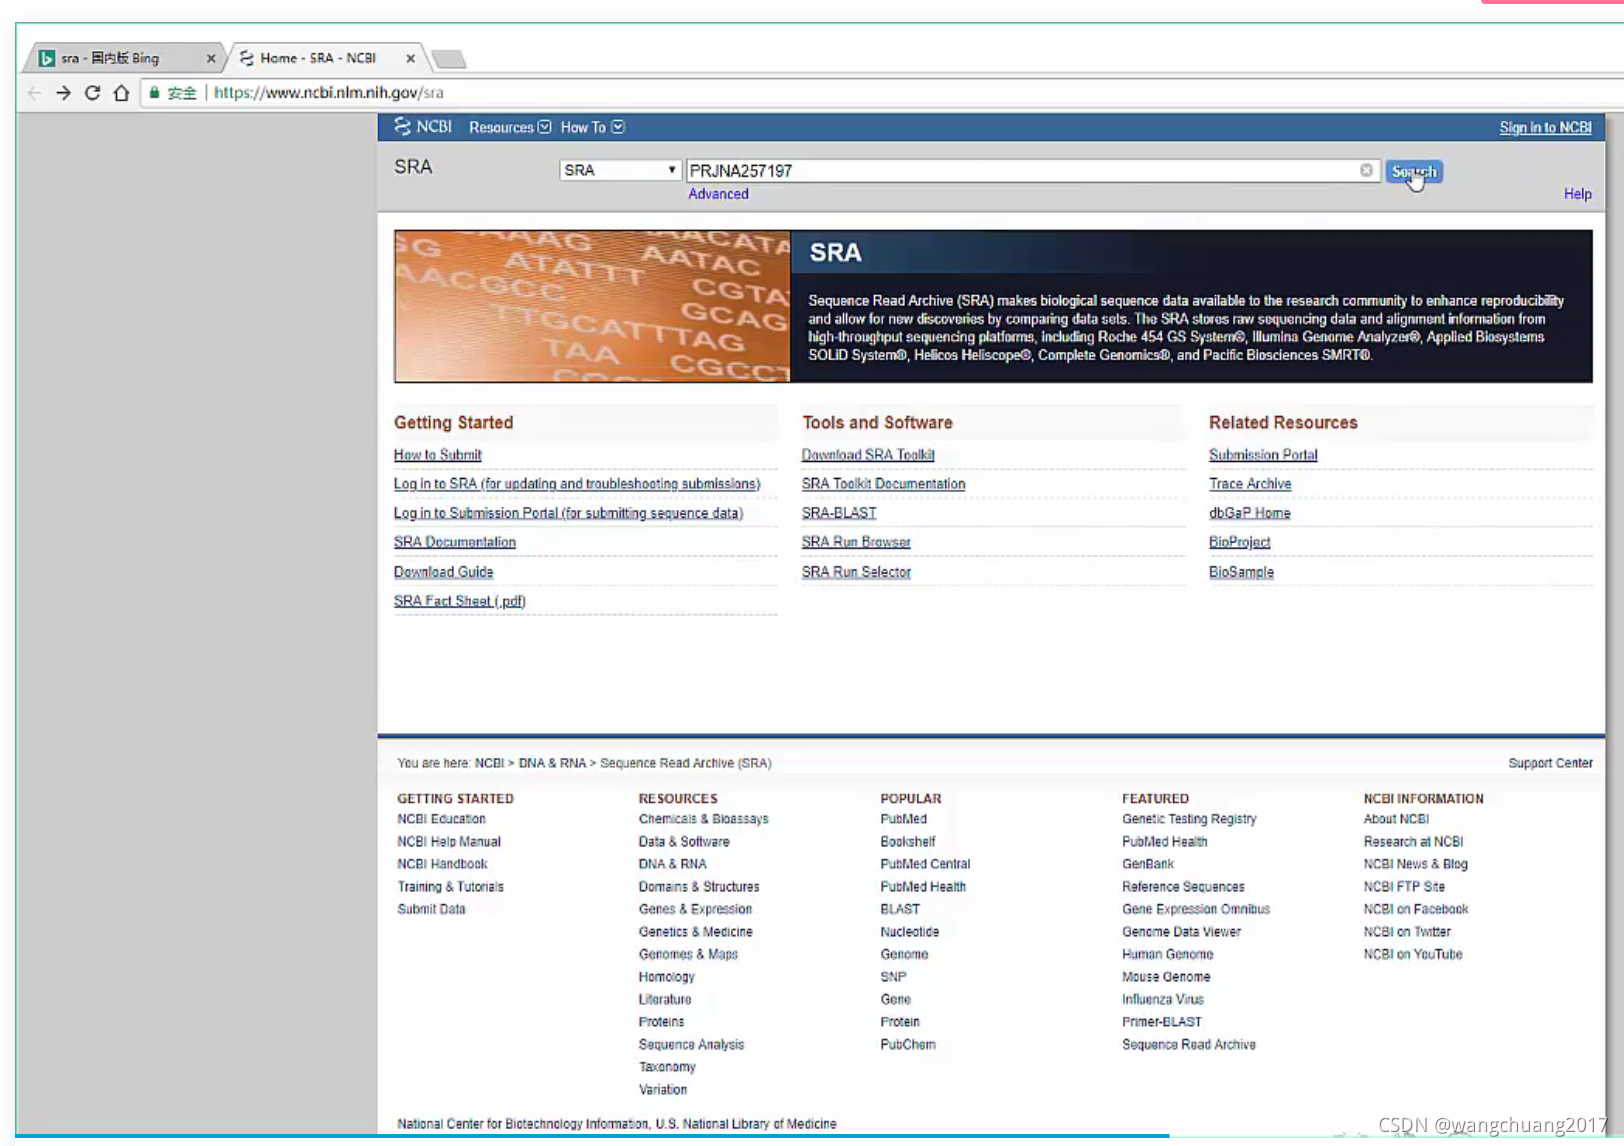Open Sequence Read Archive footer link
Image resolution: width=1624 pixels, height=1146 pixels.
pos(1189,1045)
